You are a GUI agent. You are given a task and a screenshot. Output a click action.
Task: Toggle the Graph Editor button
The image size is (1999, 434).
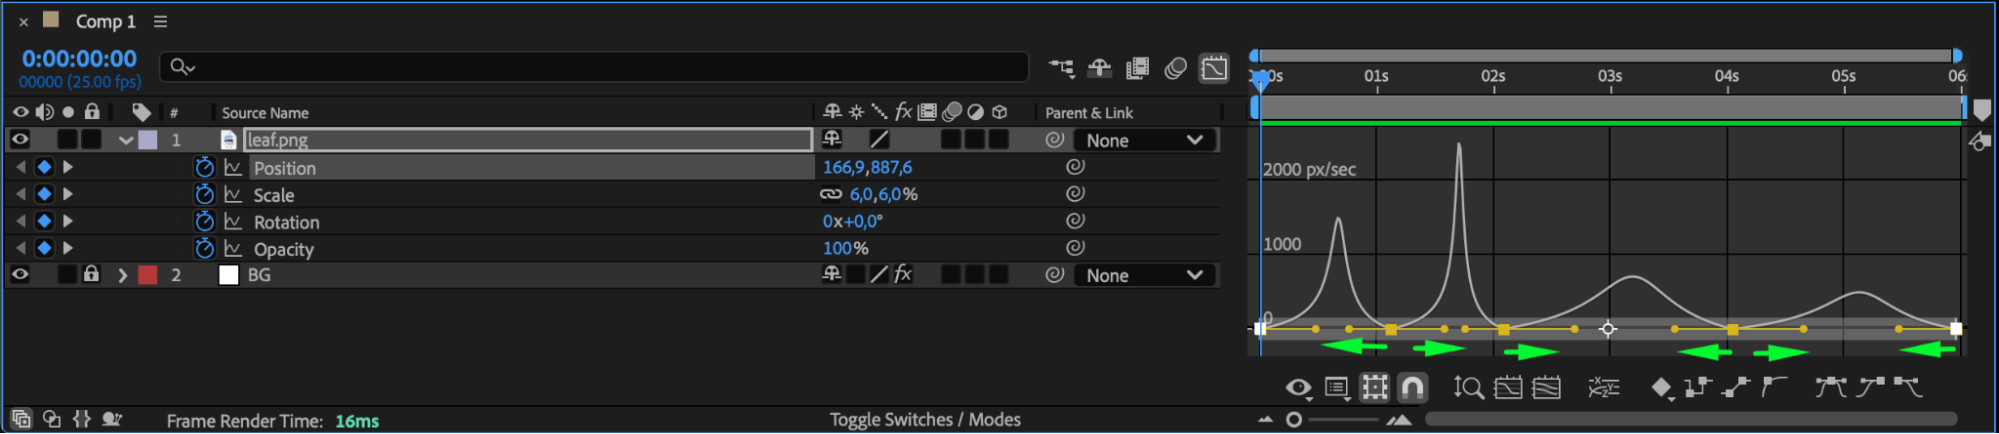click(1214, 68)
